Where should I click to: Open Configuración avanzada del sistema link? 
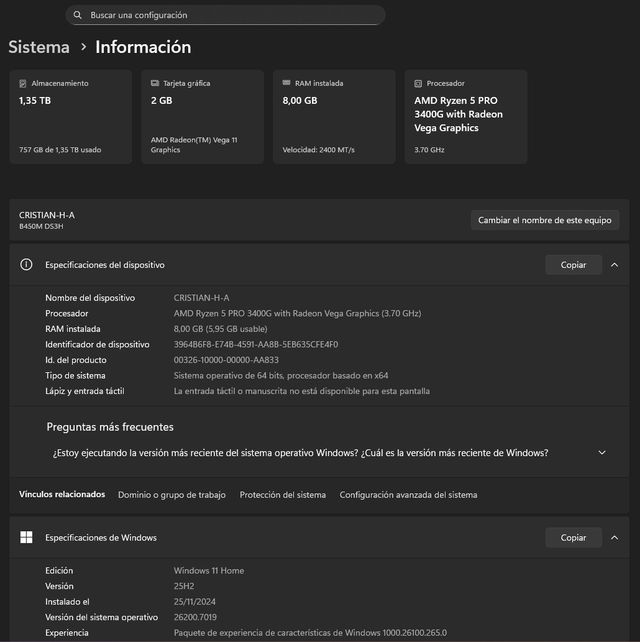408,495
